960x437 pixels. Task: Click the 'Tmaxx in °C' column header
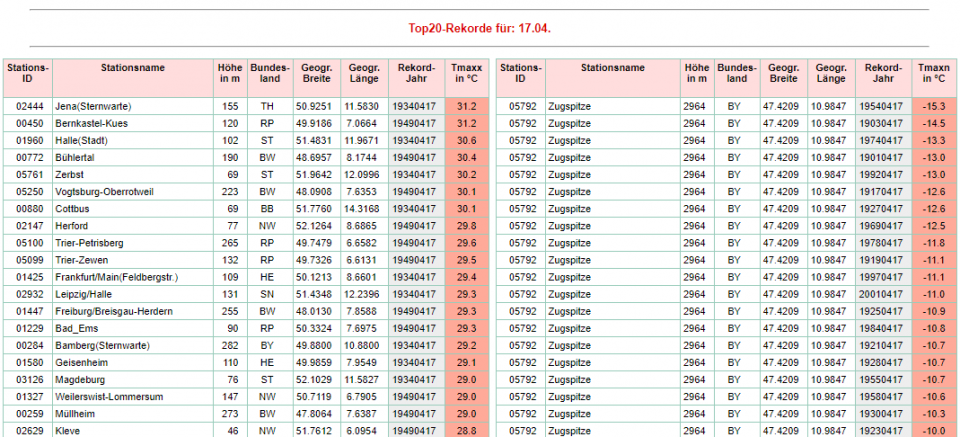click(466, 73)
